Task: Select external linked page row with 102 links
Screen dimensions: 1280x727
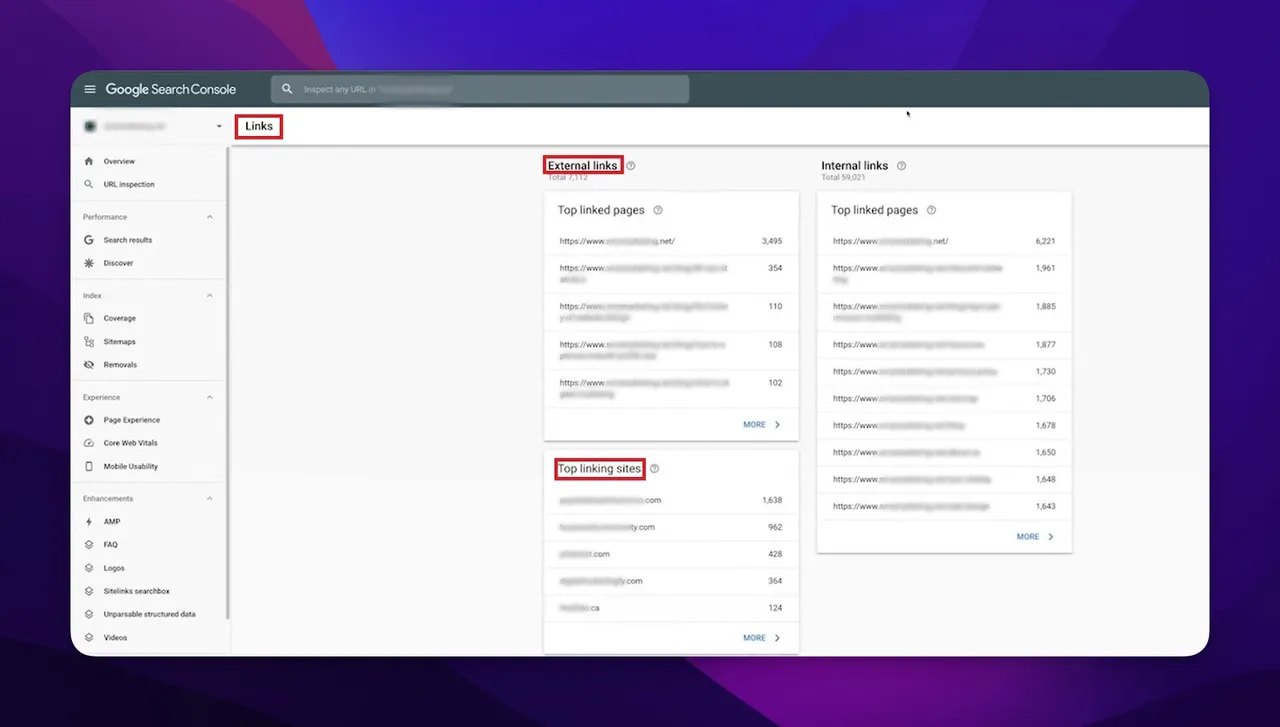Action: tap(671, 388)
